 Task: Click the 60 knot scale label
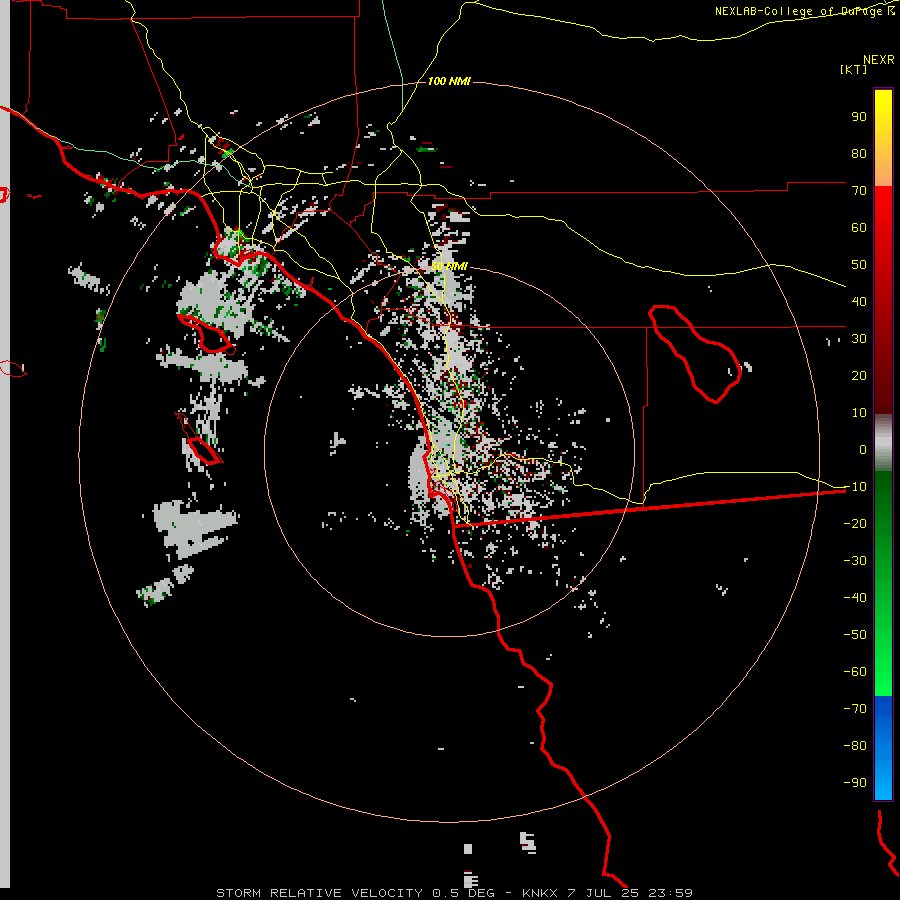(x=859, y=227)
